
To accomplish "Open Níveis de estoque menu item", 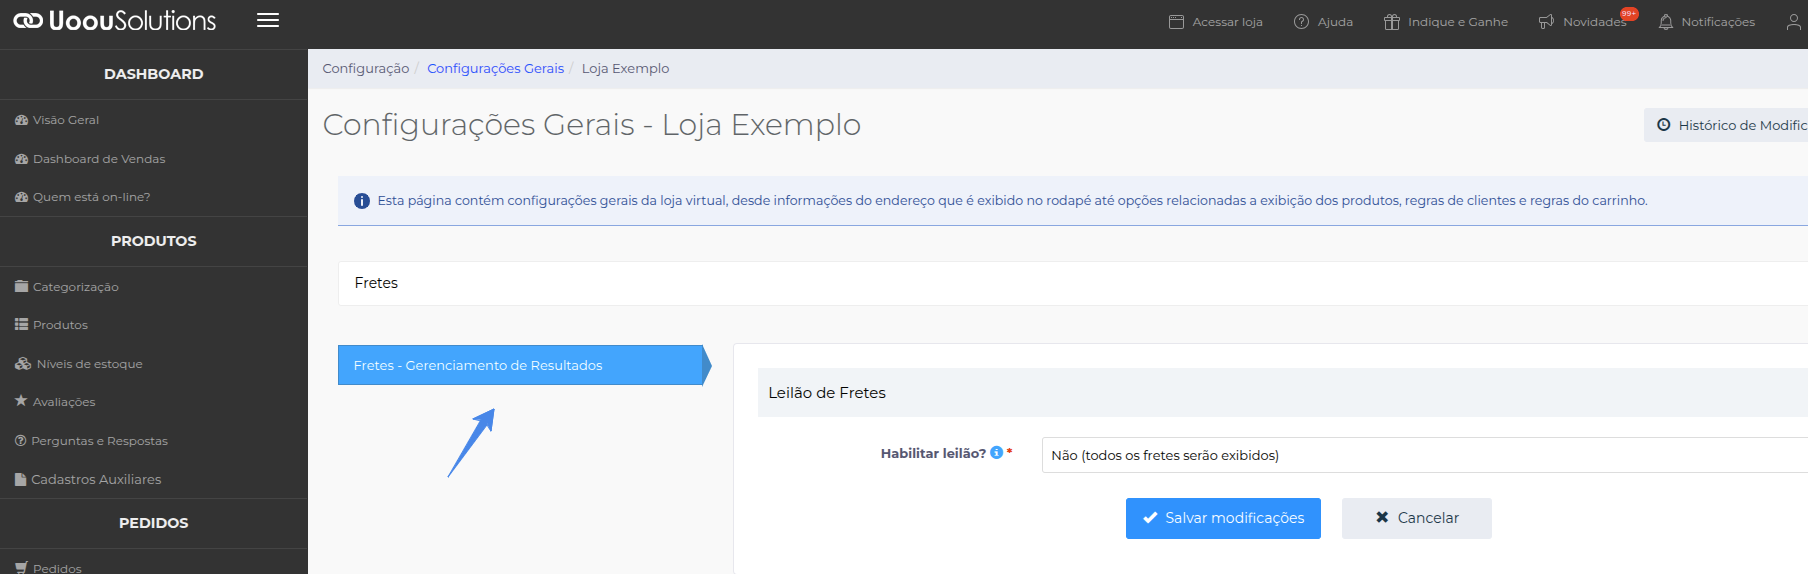I will pos(89,364).
